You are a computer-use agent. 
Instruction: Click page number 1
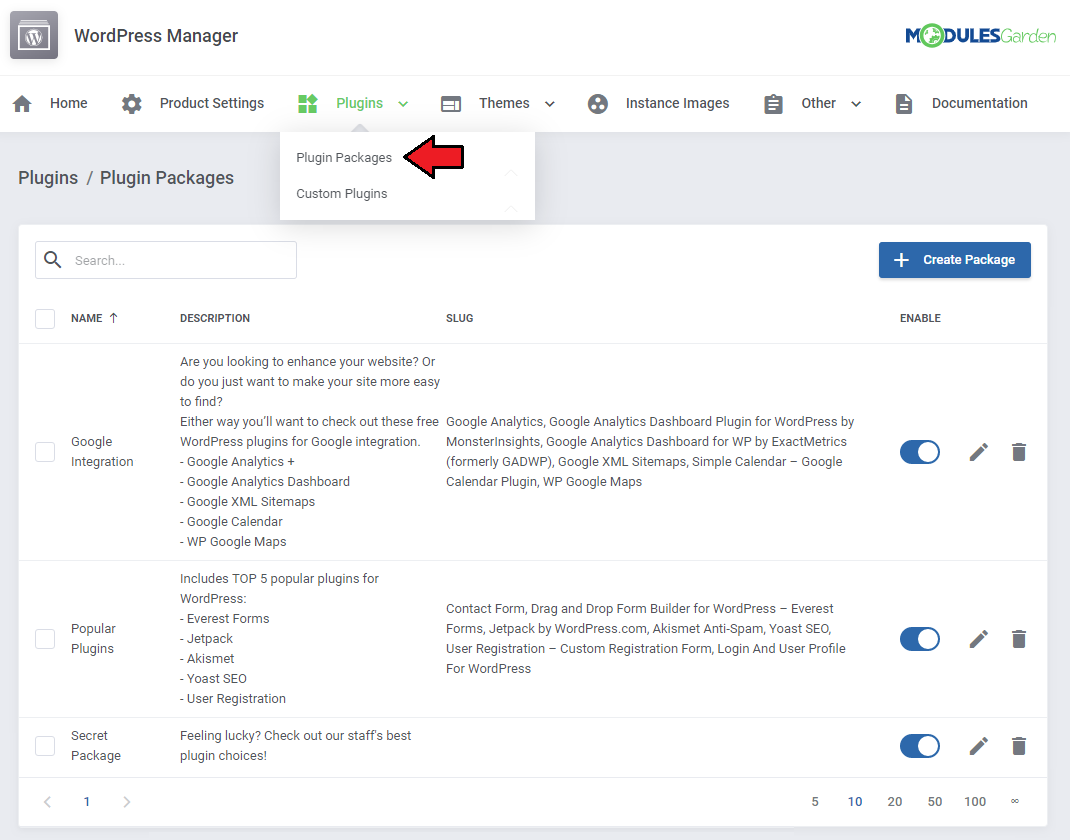pyautogui.click(x=87, y=802)
